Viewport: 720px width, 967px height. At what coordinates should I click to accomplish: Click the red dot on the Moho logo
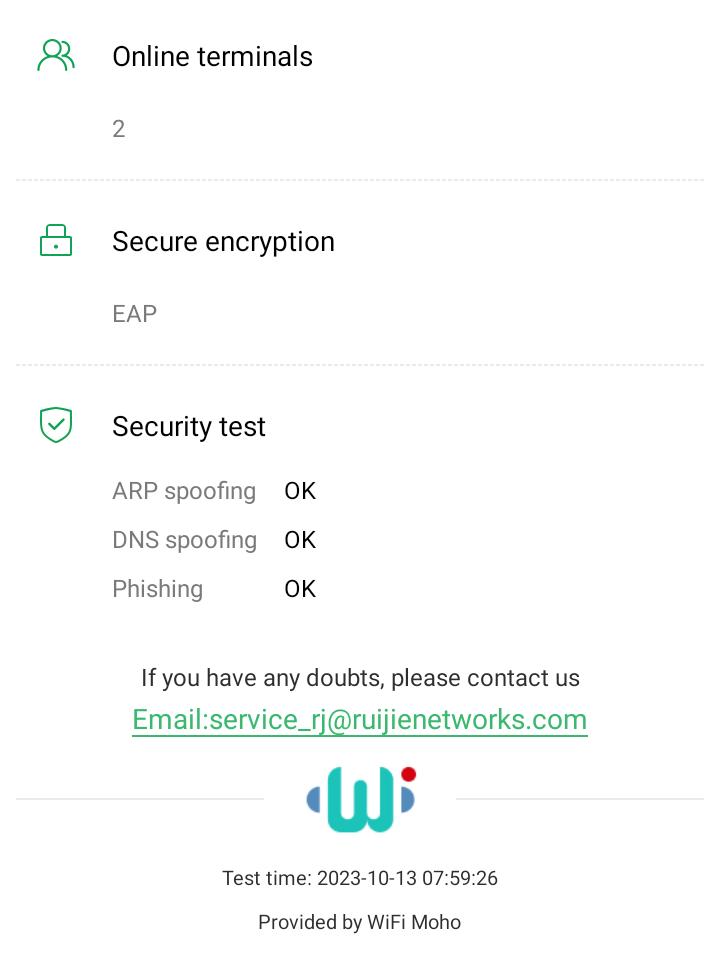[408, 775]
